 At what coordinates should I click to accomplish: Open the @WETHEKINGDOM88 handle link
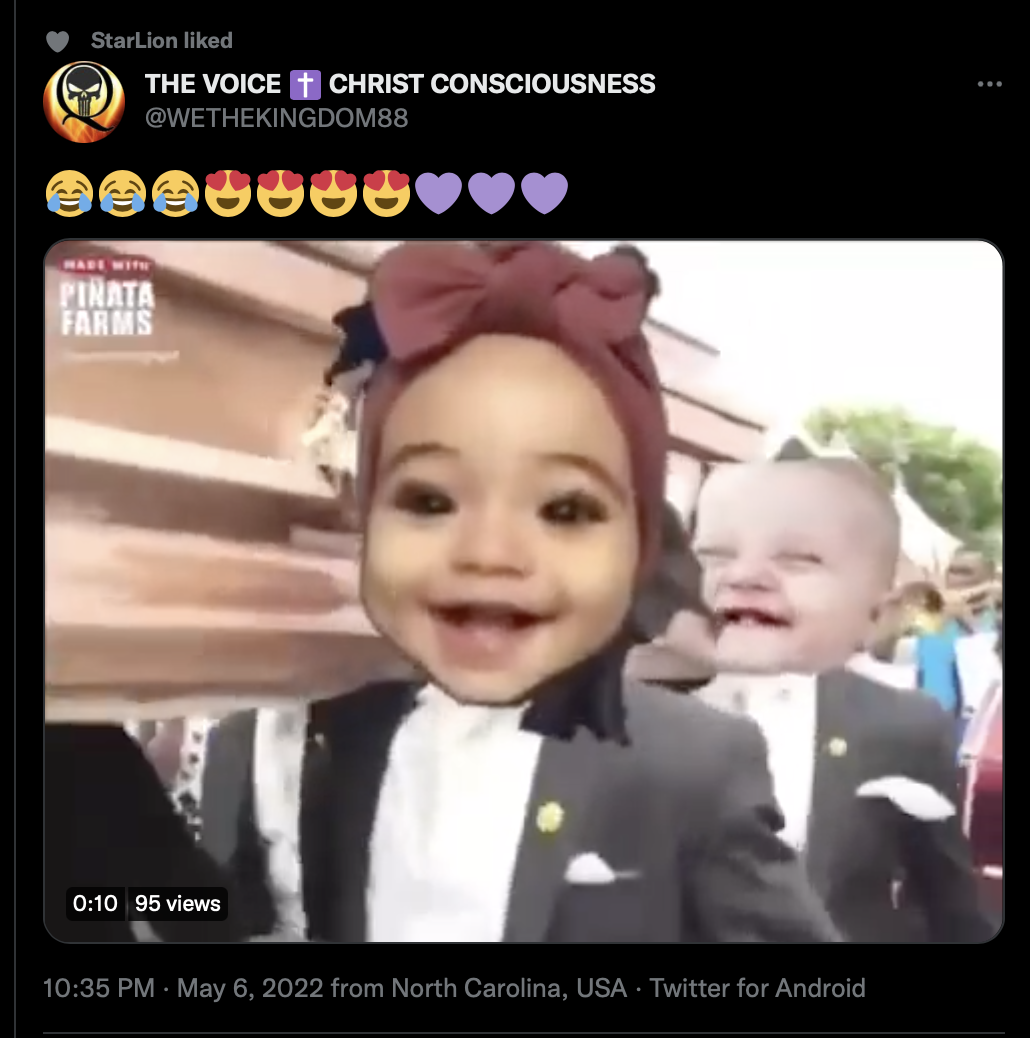coord(277,118)
